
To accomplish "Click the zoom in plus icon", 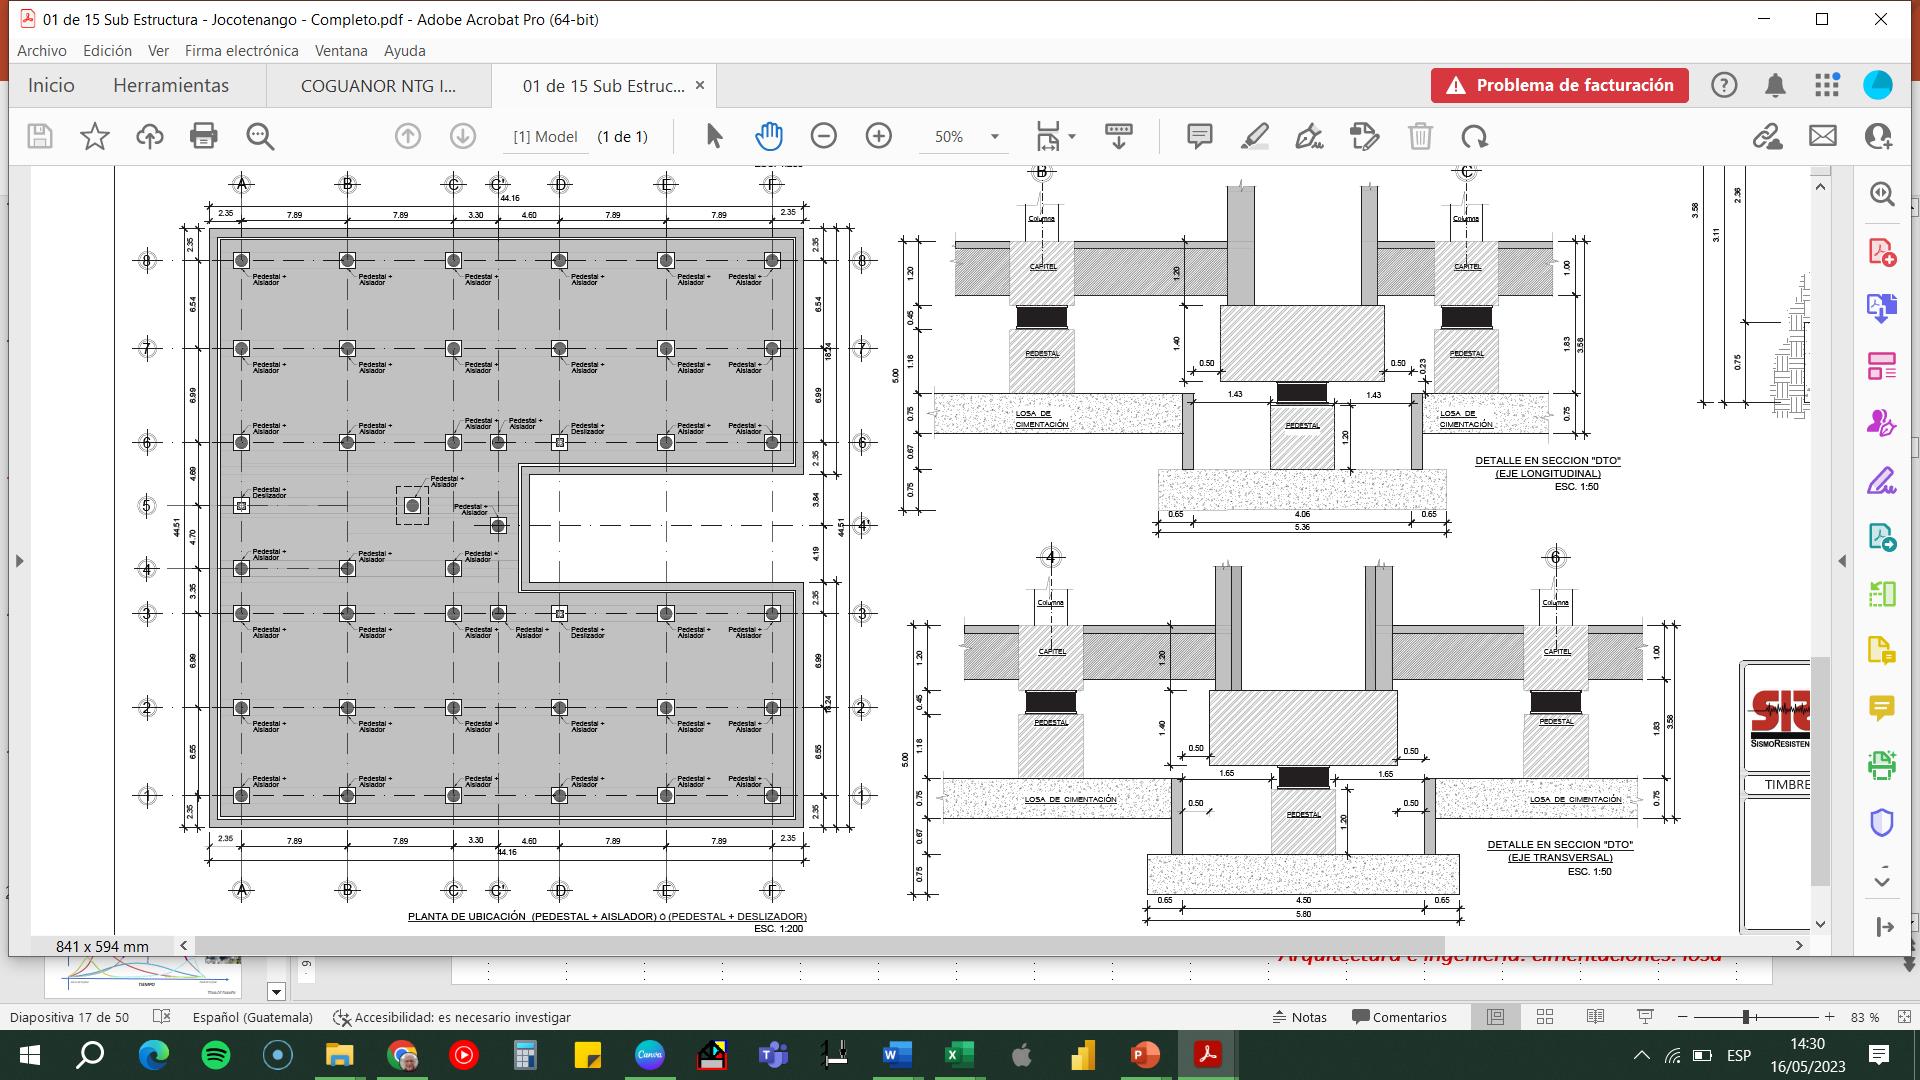I will (x=878, y=136).
